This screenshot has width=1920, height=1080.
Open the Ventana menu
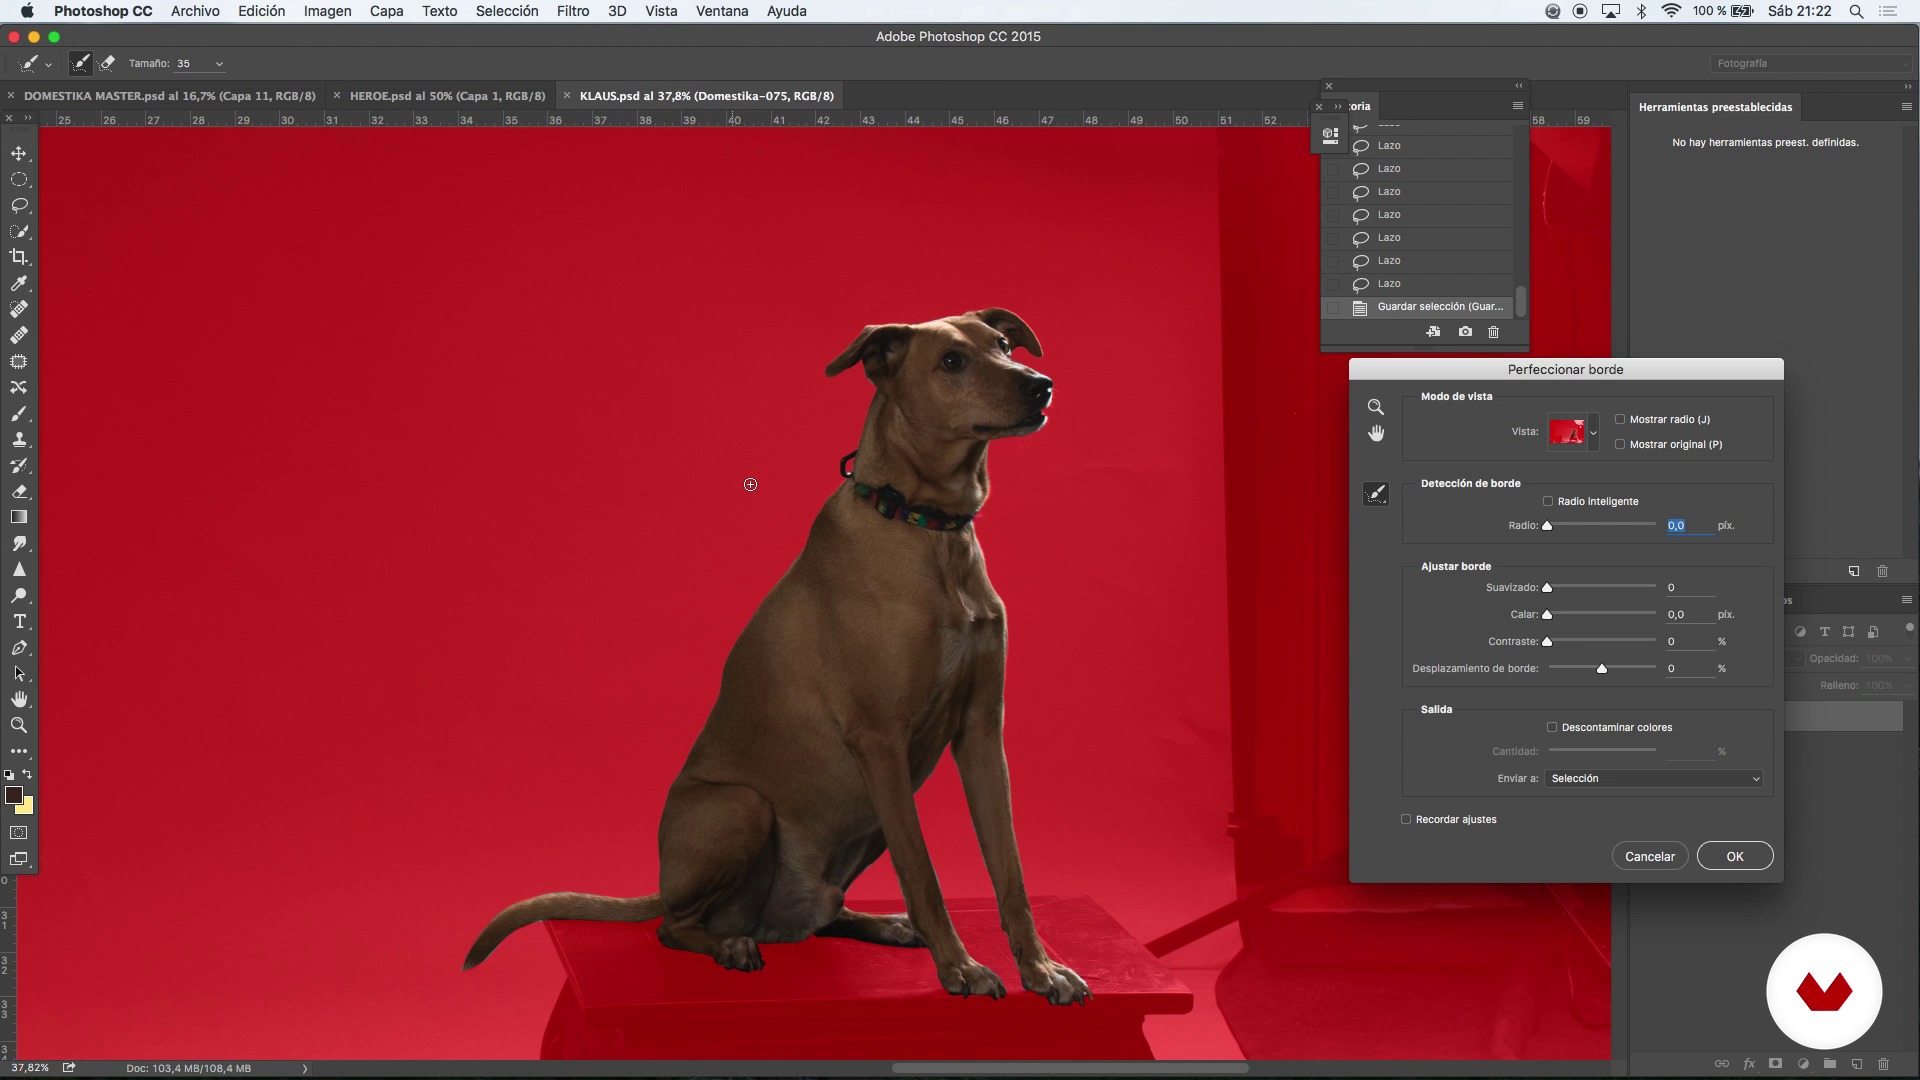tap(722, 11)
